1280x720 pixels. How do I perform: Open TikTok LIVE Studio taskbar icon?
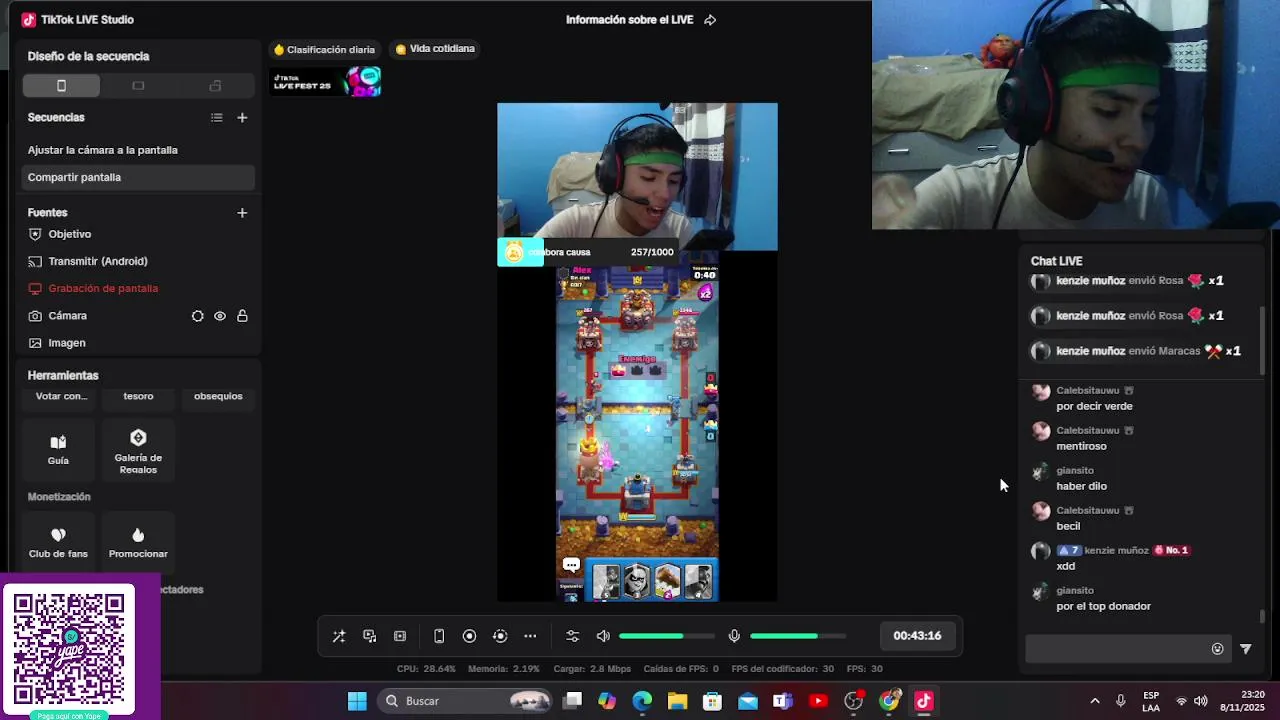tap(924, 701)
